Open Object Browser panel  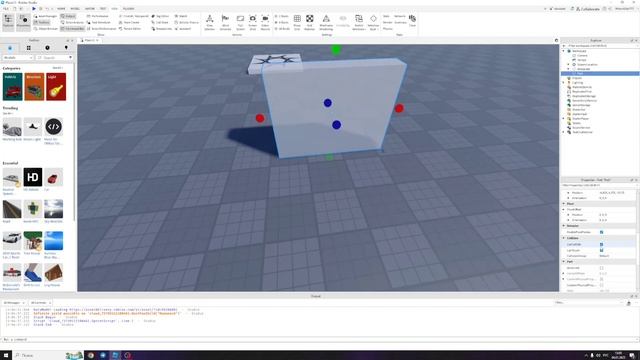pos(46,29)
